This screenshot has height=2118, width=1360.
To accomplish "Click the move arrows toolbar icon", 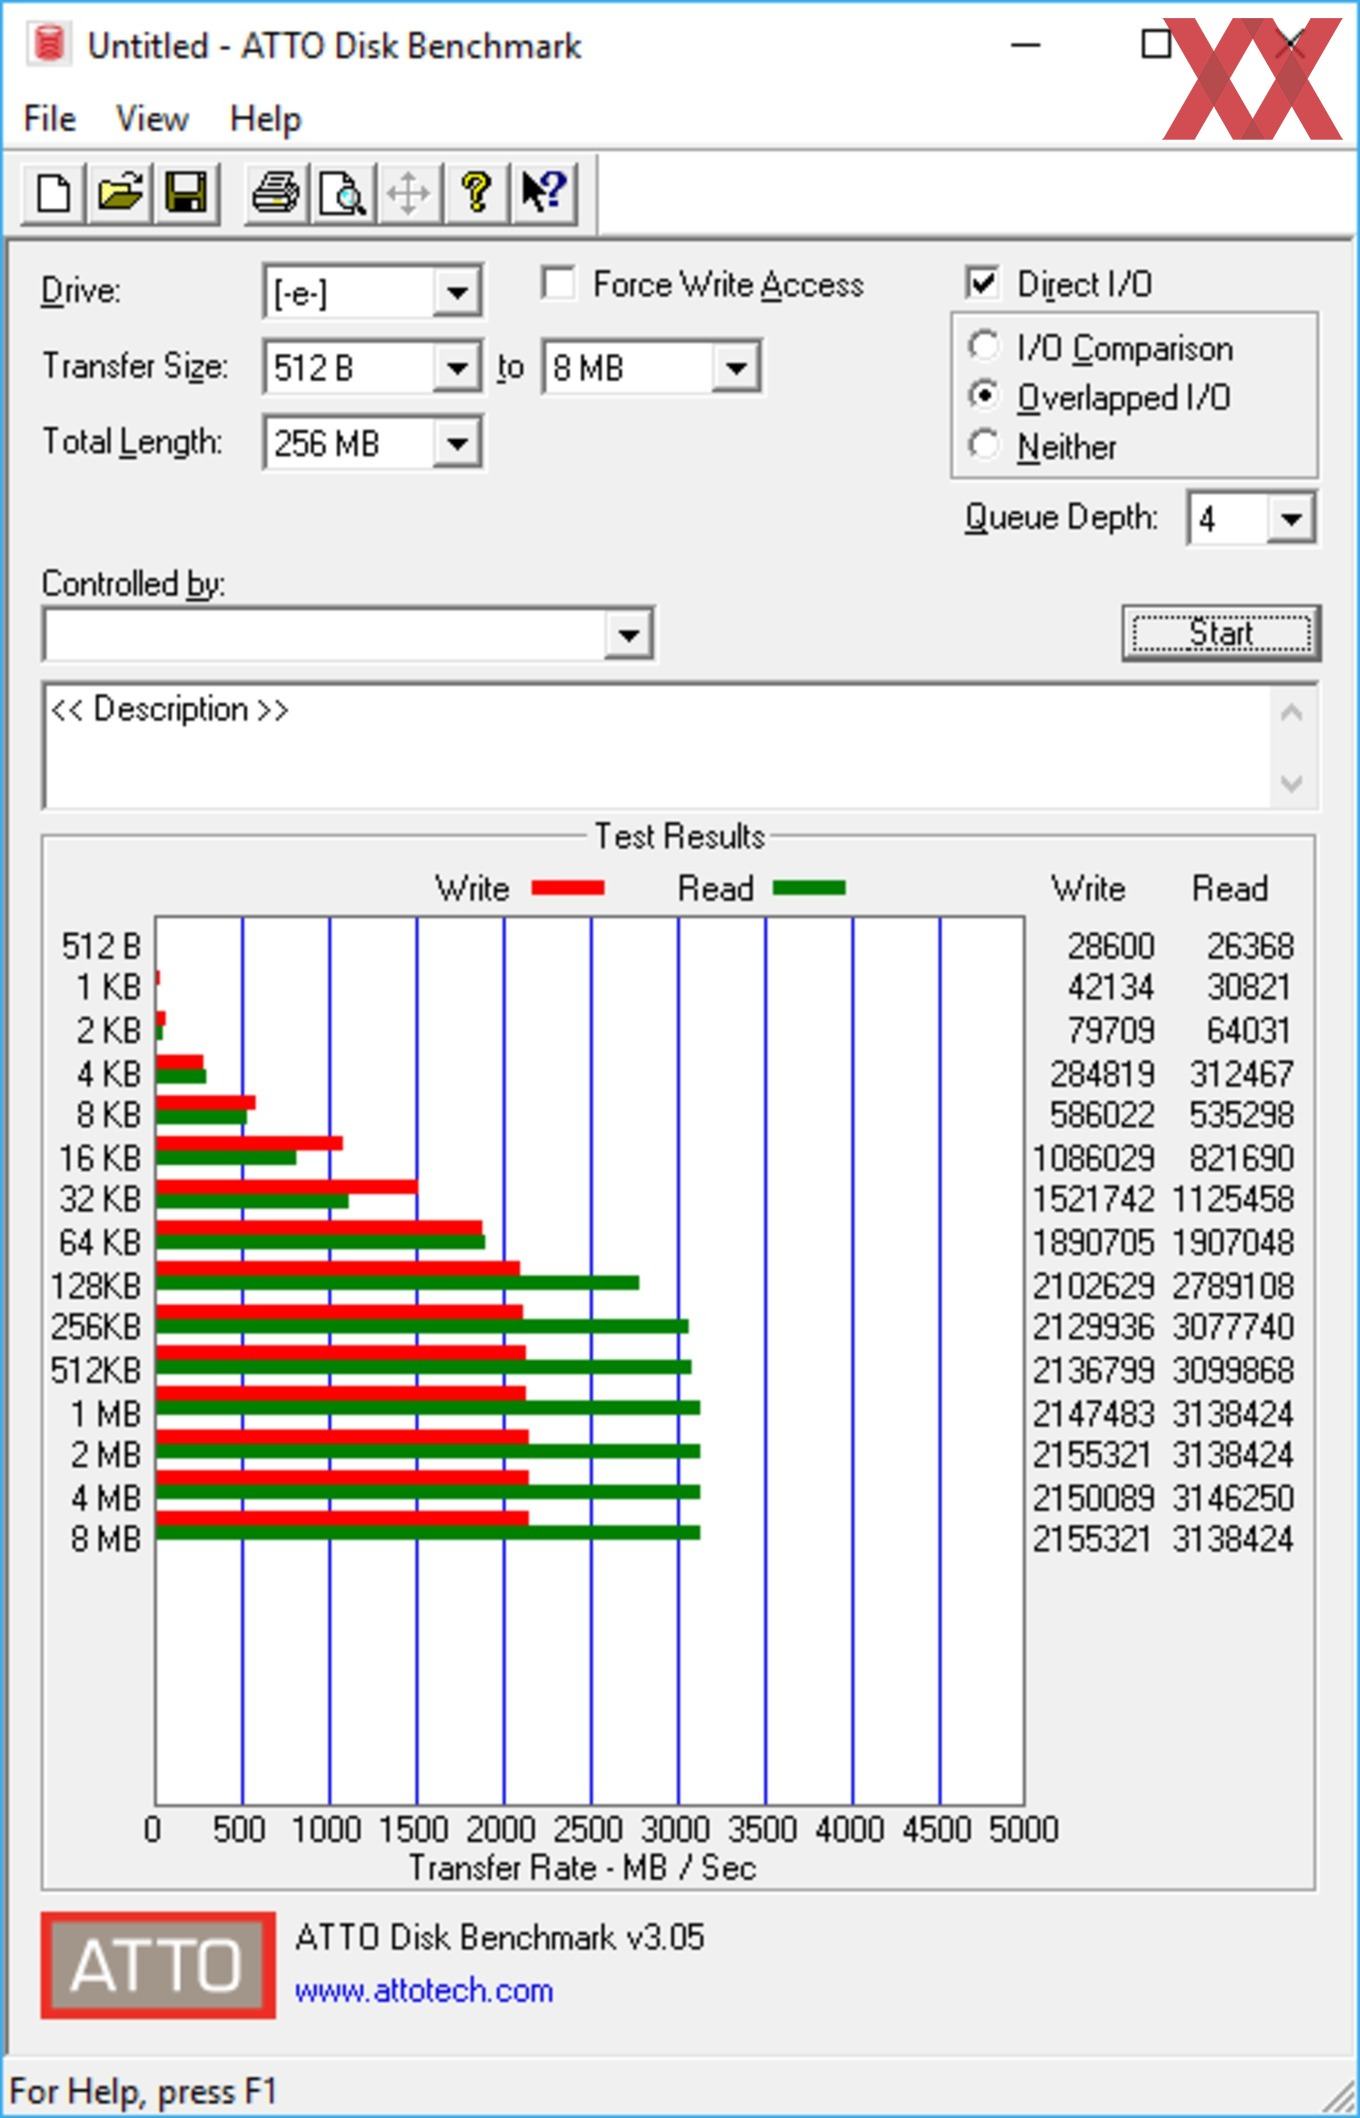I will click(x=409, y=192).
